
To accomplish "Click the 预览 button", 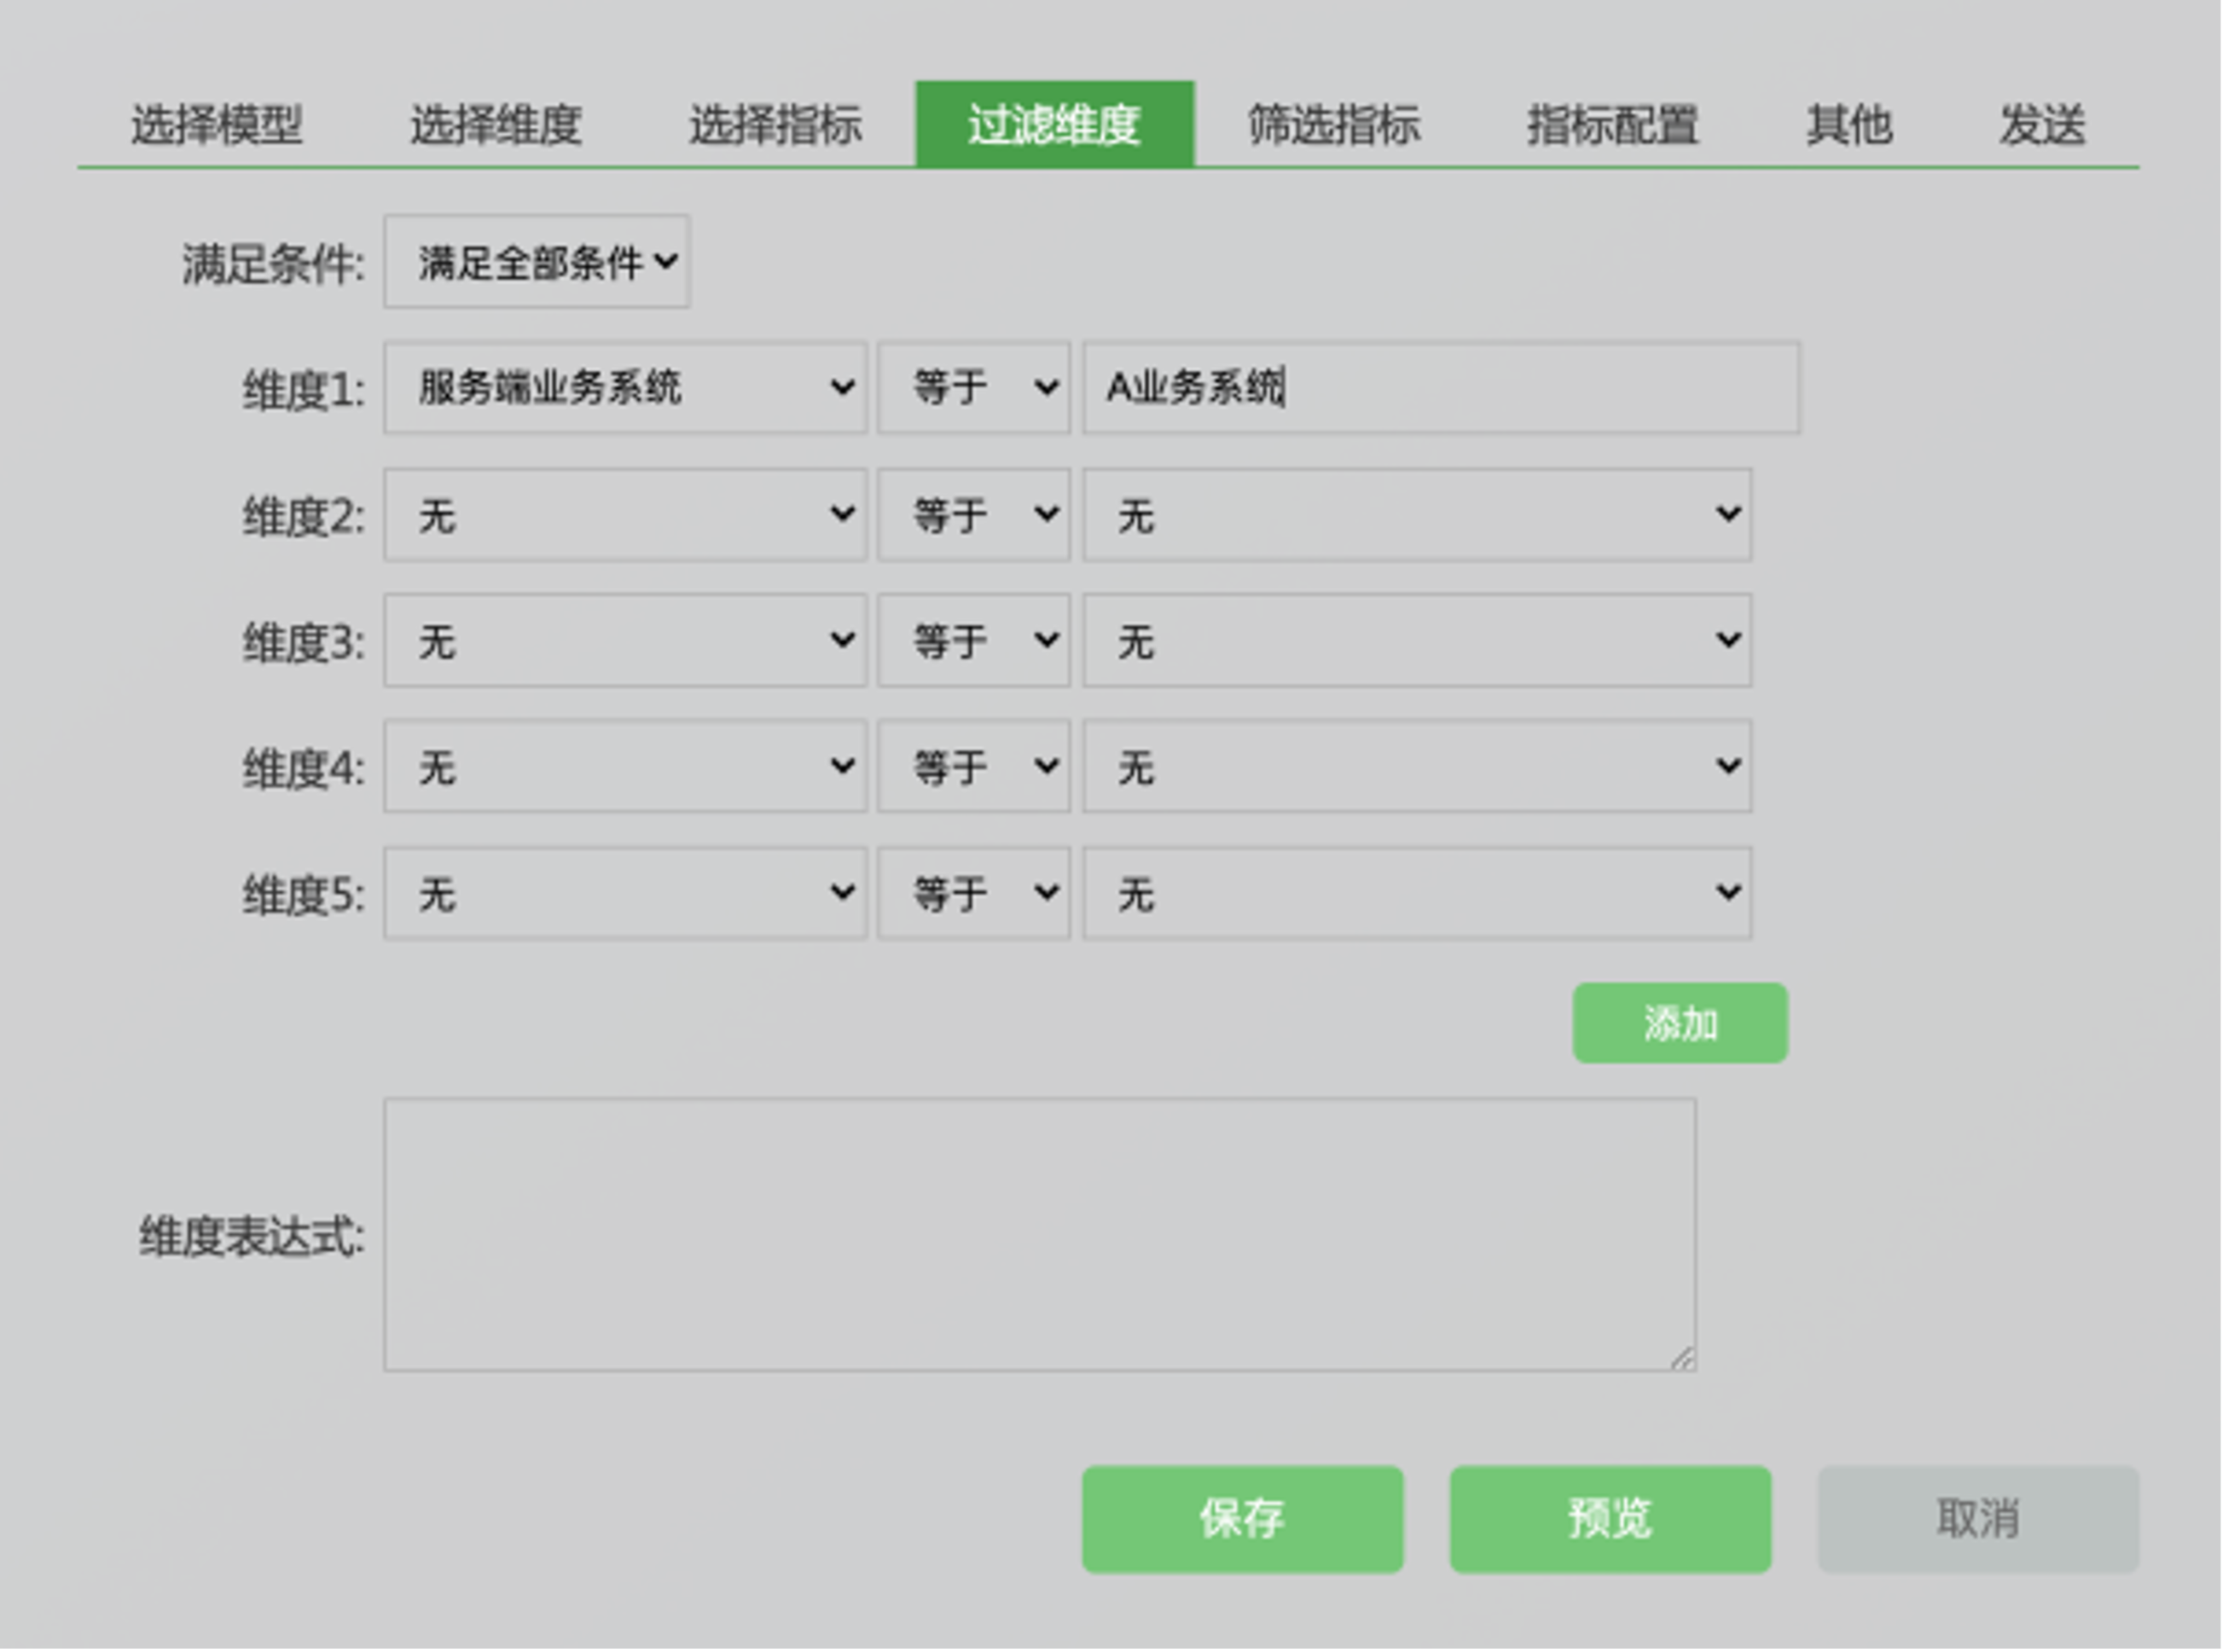I will click(x=1610, y=1519).
